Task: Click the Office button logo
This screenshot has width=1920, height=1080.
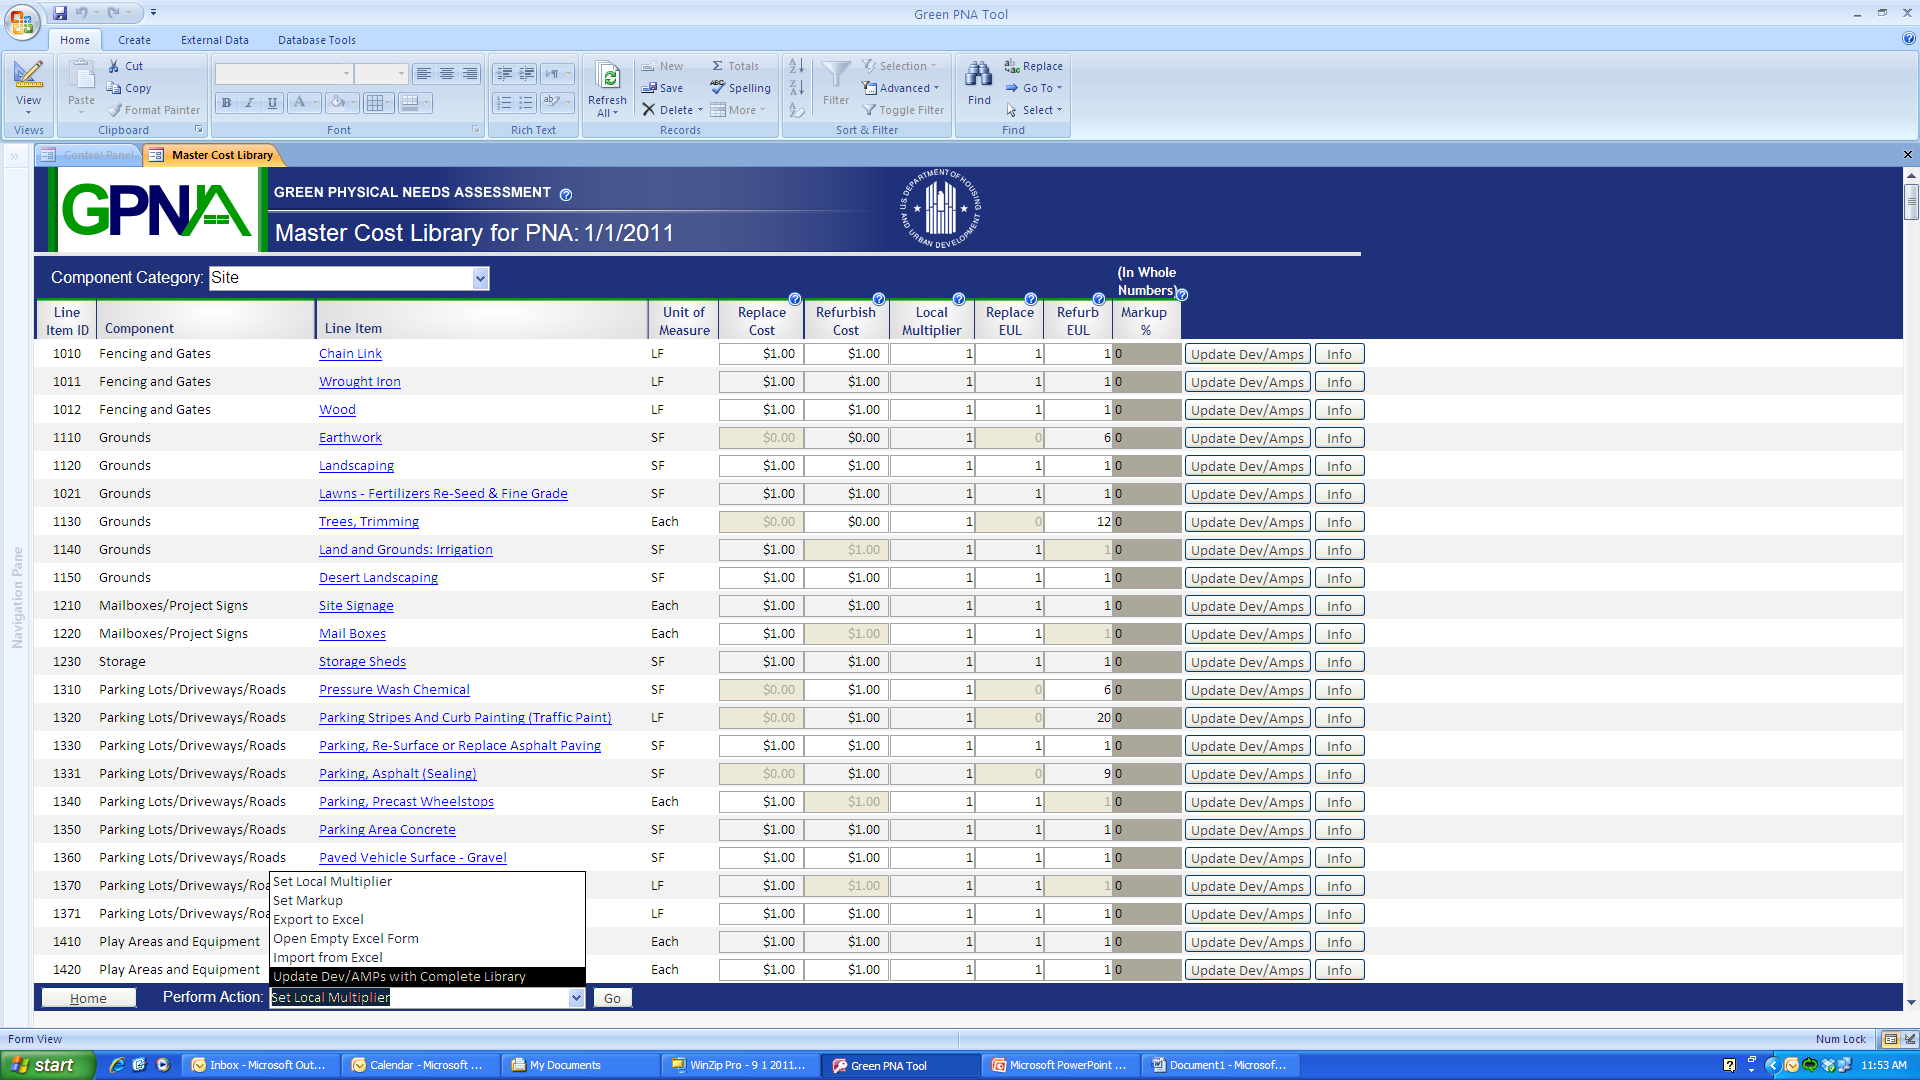Action: (22, 22)
